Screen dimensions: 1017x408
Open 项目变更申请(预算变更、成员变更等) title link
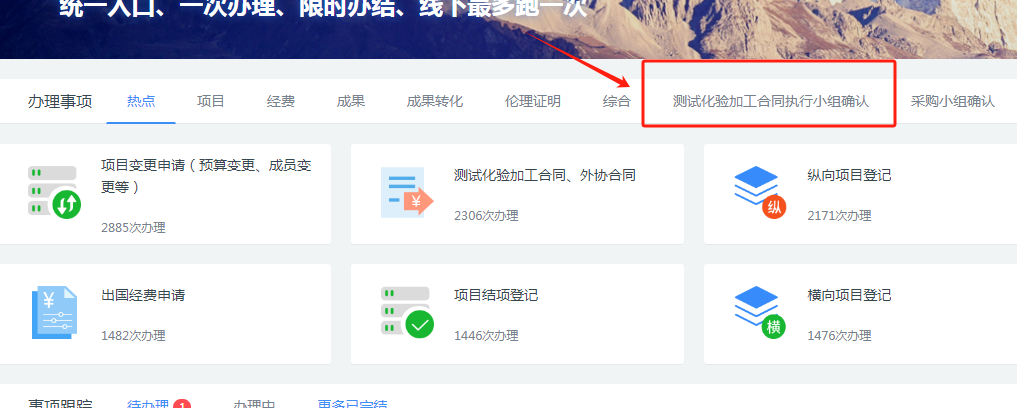(x=206, y=176)
